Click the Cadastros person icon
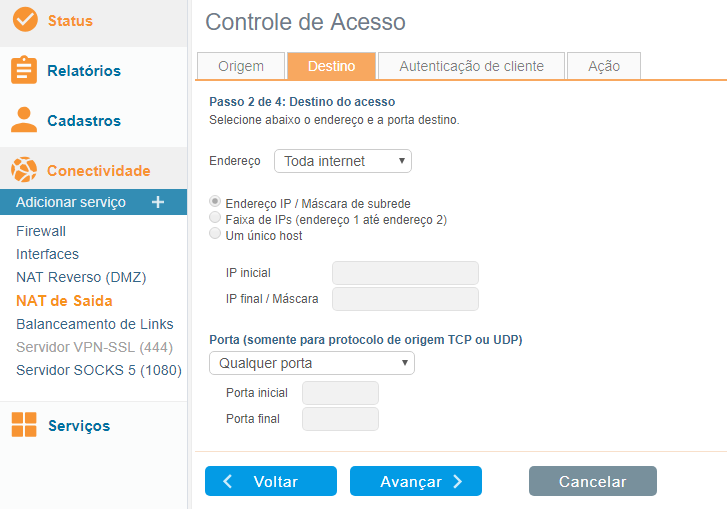The width and height of the screenshot is (727, 509). [x=24, y=120]
